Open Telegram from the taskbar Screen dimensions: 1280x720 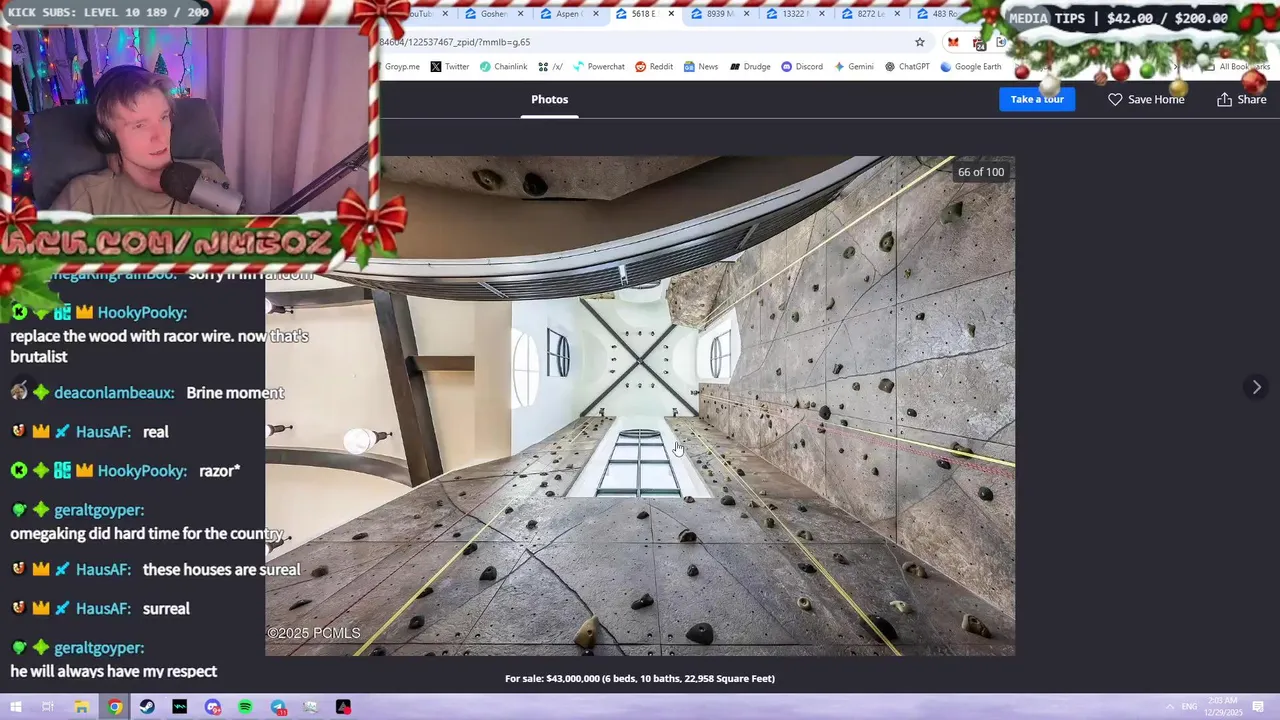[278, 707]
